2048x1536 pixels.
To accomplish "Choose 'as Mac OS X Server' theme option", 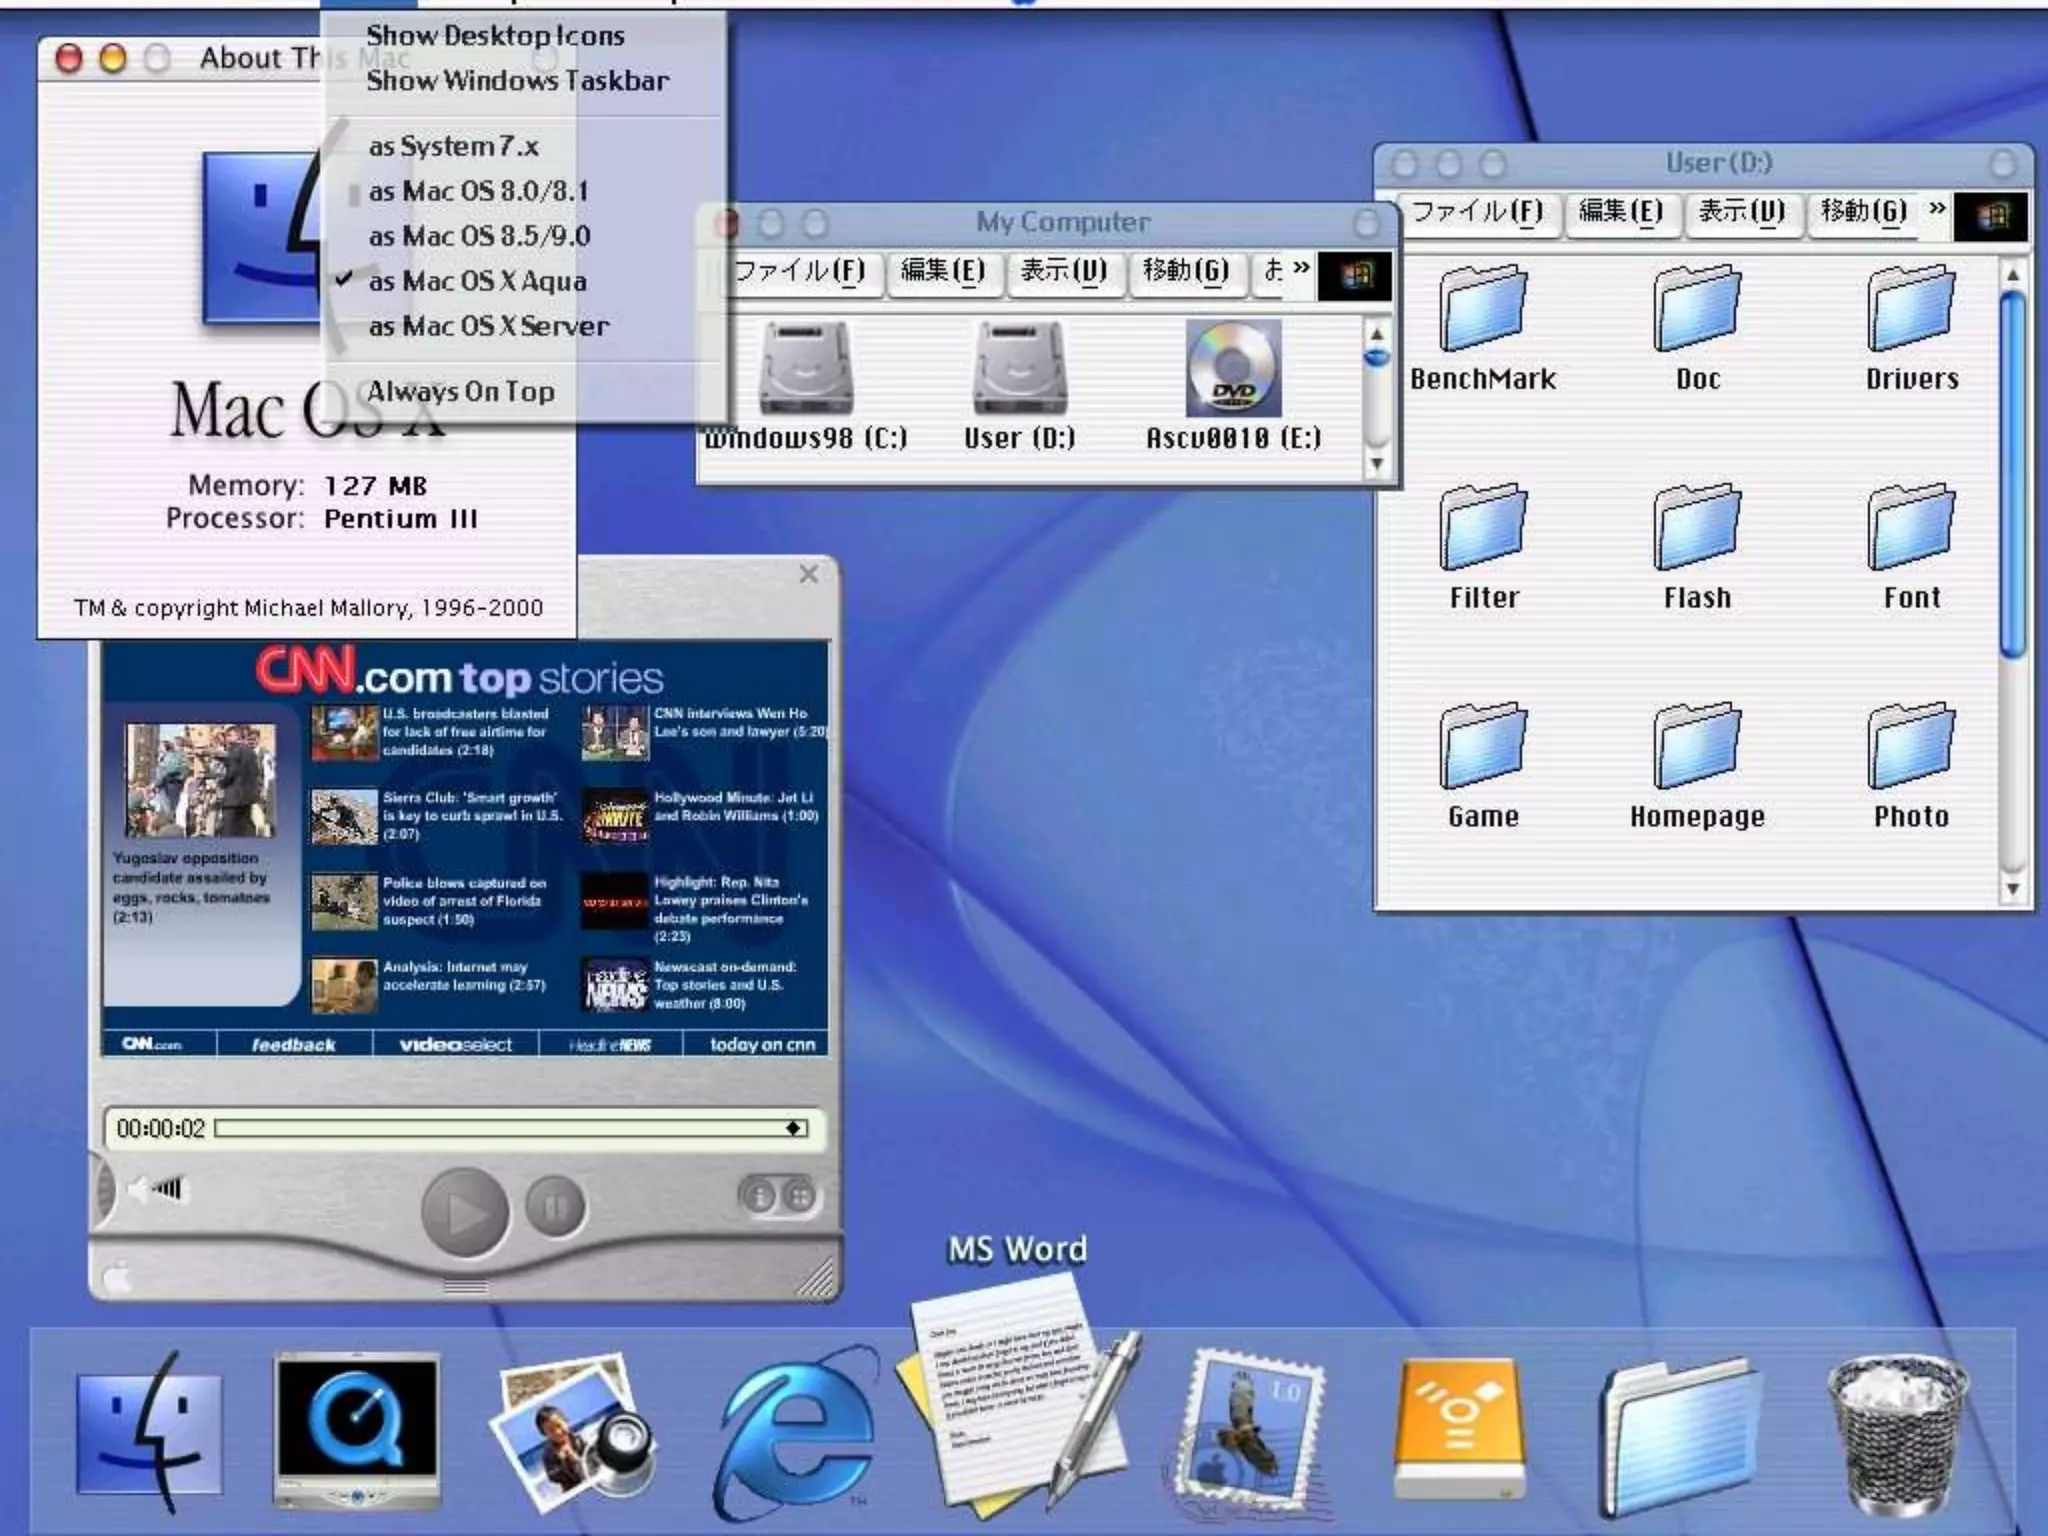I will [488, 327].
